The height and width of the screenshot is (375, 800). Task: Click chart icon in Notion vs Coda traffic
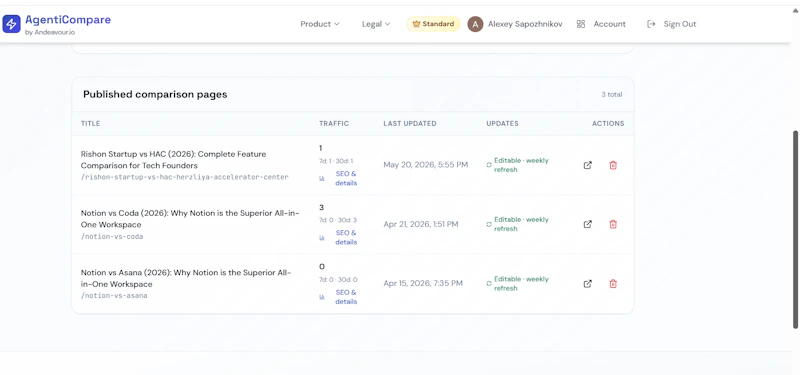tap(322, 237)
